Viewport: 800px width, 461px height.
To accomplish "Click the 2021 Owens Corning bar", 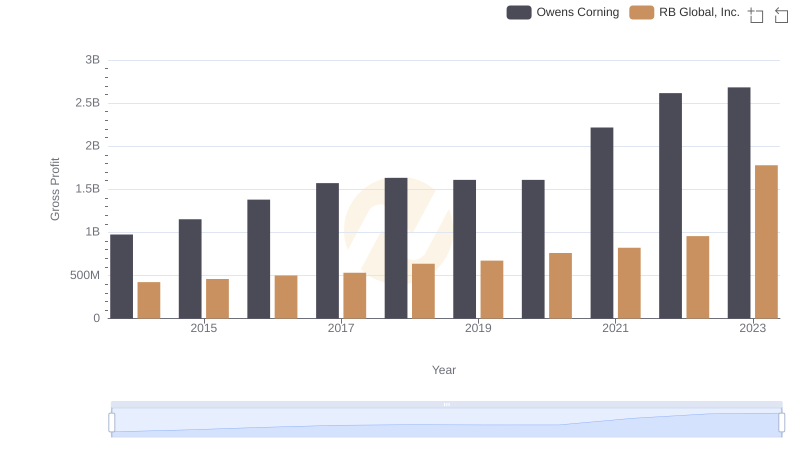I will [x=602, y=223].
